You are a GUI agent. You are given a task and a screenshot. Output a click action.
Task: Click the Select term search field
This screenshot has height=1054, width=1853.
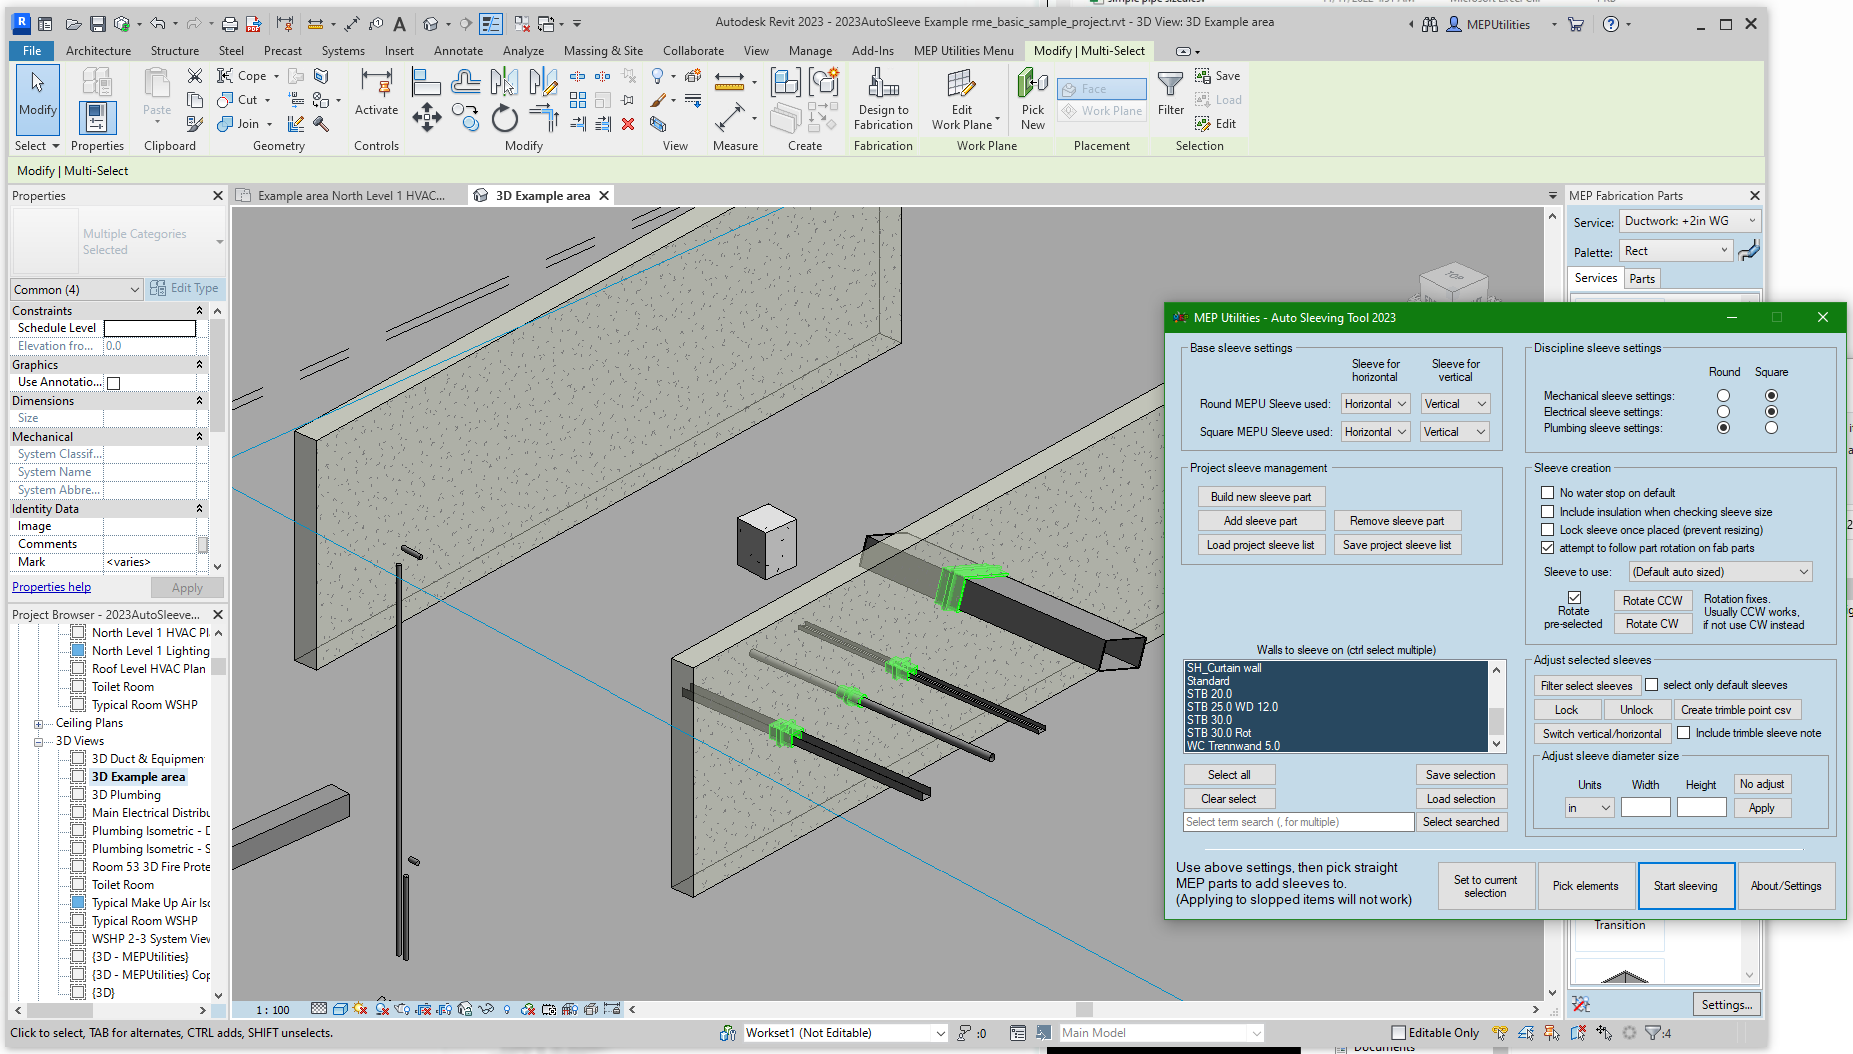click(x=1297, y=822)
